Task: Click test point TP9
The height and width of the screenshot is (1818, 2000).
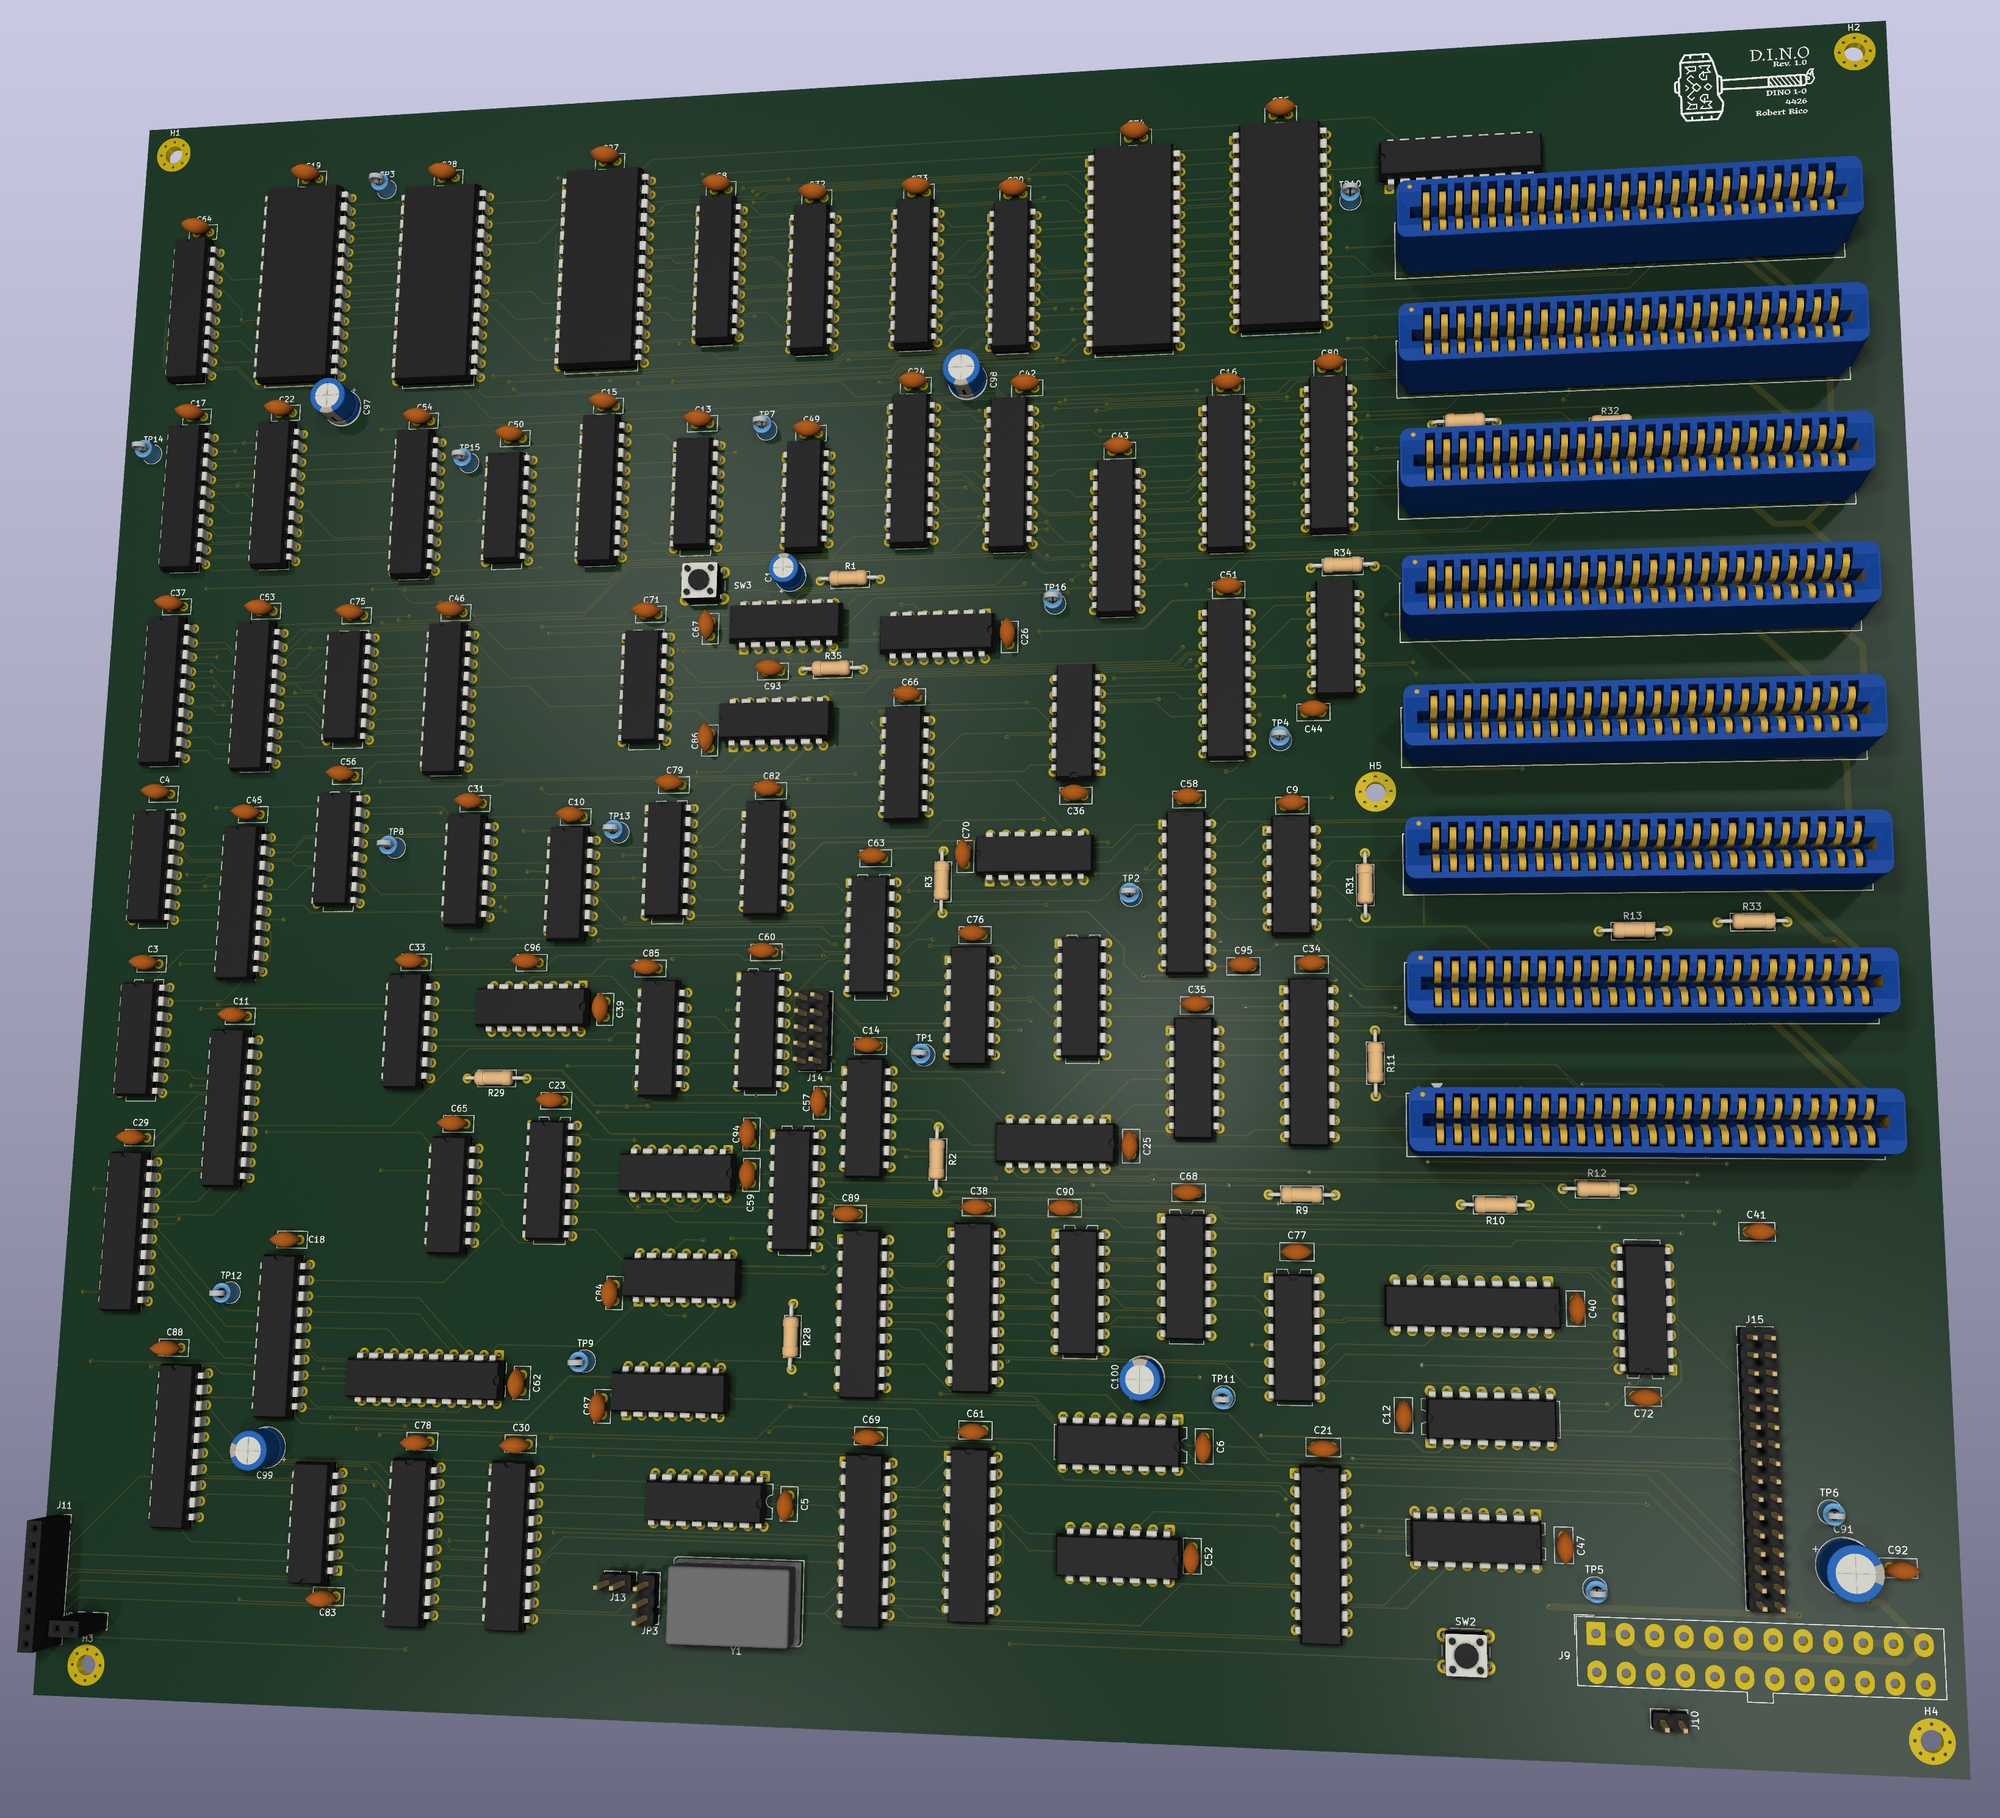Action: pyautogui.click(x=580, y=1361)
